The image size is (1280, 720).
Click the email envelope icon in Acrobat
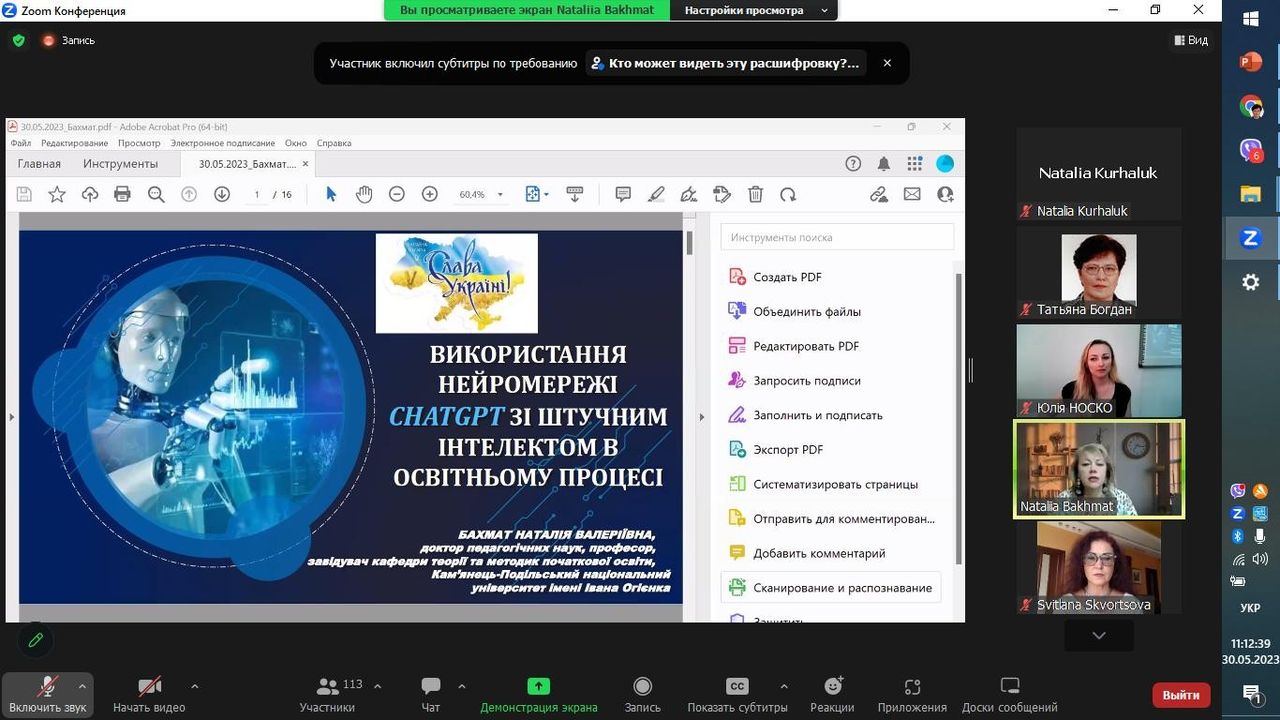pos(912,194)
